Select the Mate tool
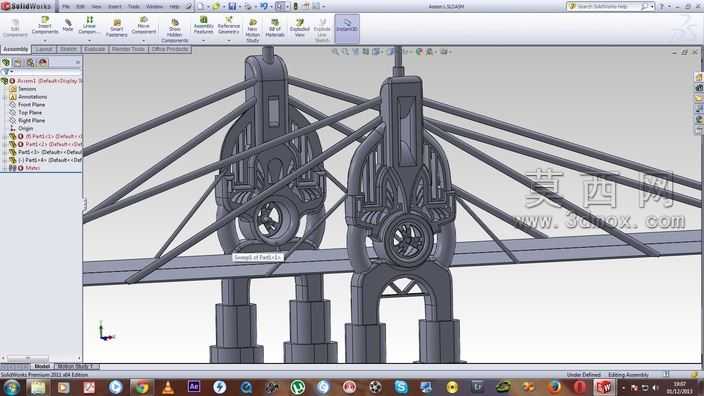This screenshot has width=704, height=396. click(x=68, y=26)
